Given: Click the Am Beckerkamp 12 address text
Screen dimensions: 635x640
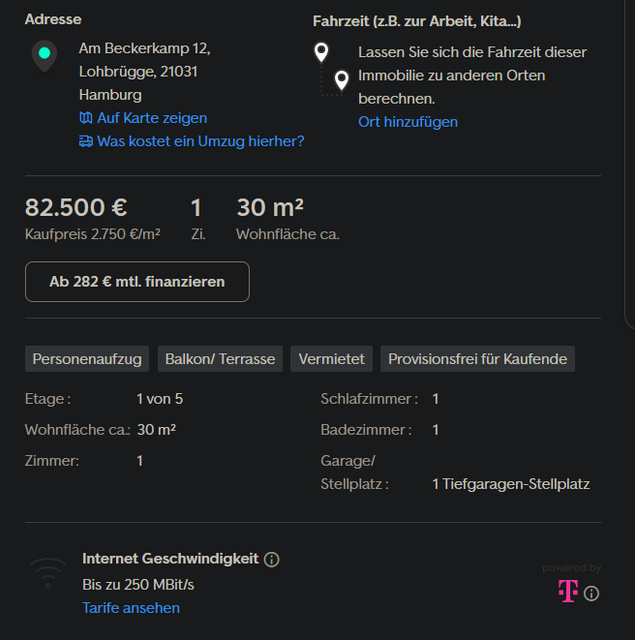Looking at the screenshot, I should [144, 49].
